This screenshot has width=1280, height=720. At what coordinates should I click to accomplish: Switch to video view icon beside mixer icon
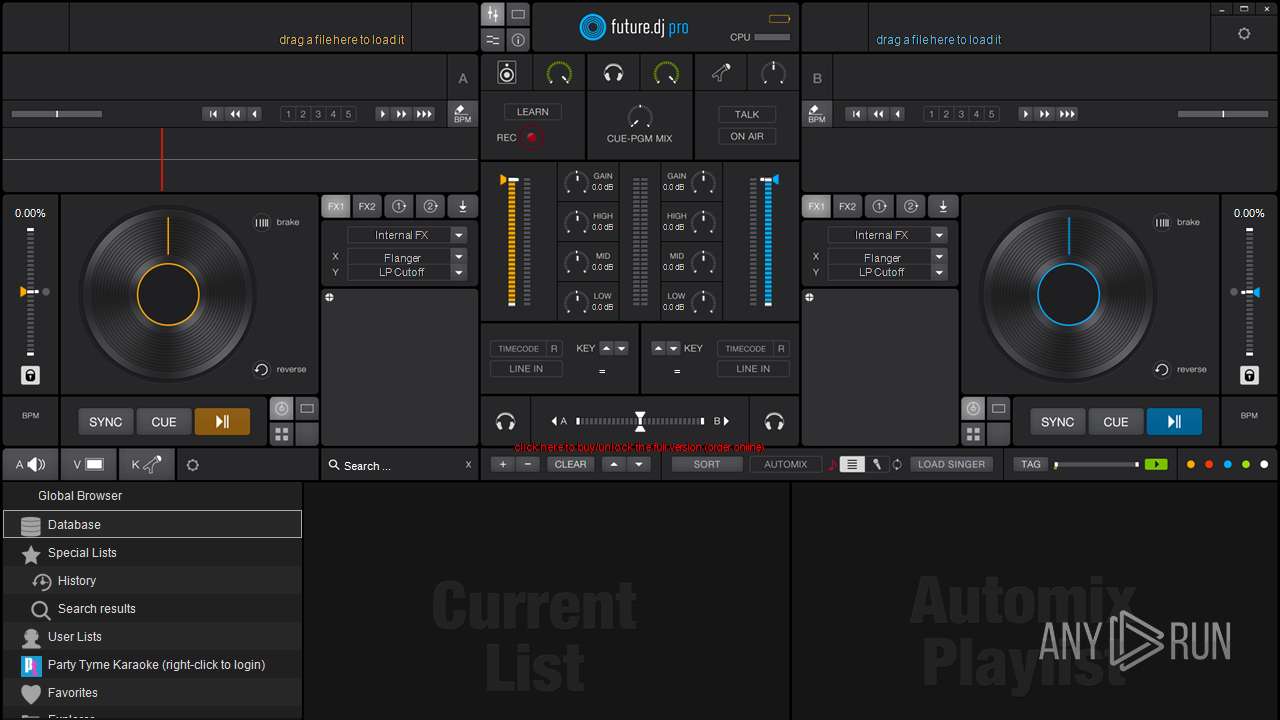[x=518, y=14]
